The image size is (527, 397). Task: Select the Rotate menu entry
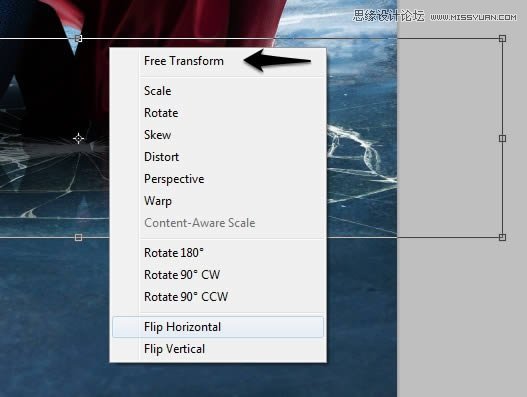218,113
